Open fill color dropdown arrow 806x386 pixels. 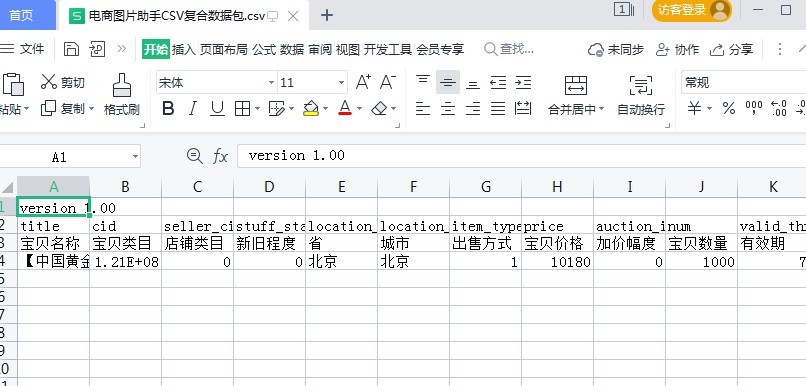(325, 109)
